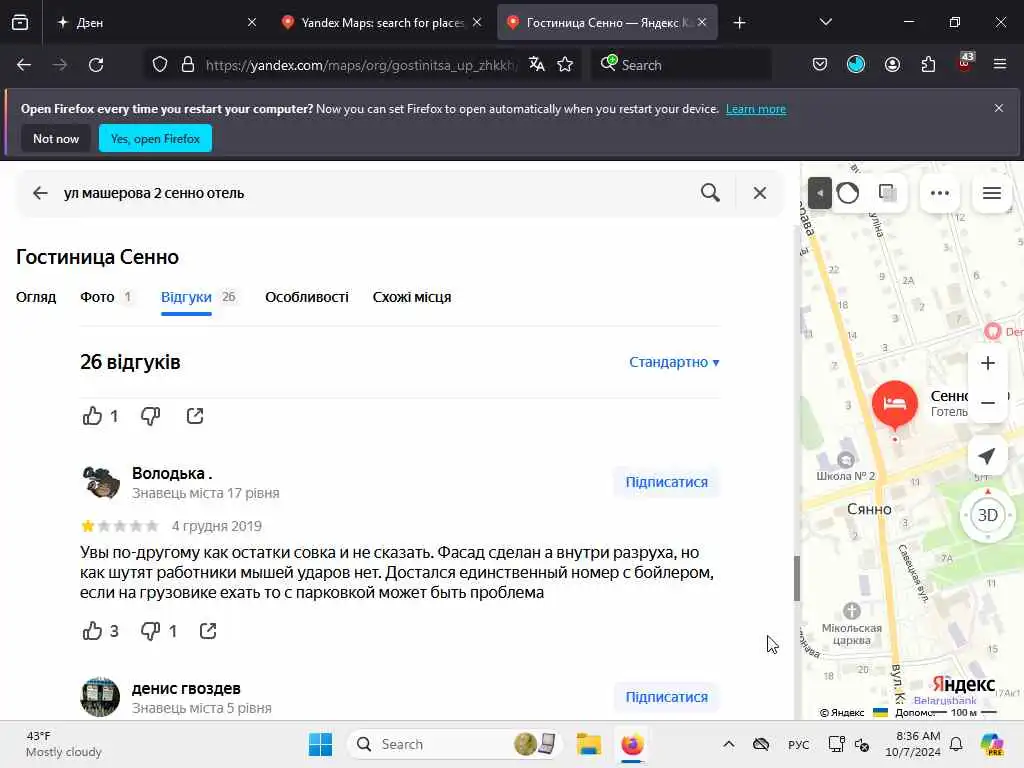Image resolution: width=1024 pixels, height=768 pixels.
Task: Click the Not now button
Action: (x=56, y=138)
